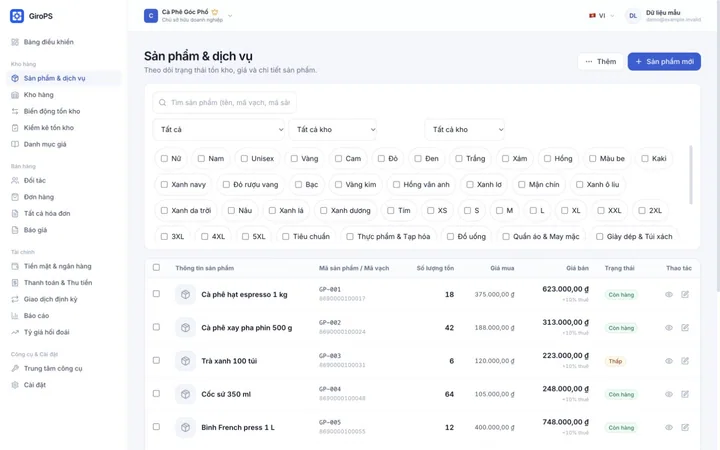Edit Trà xanh 100 túi product

685,361
